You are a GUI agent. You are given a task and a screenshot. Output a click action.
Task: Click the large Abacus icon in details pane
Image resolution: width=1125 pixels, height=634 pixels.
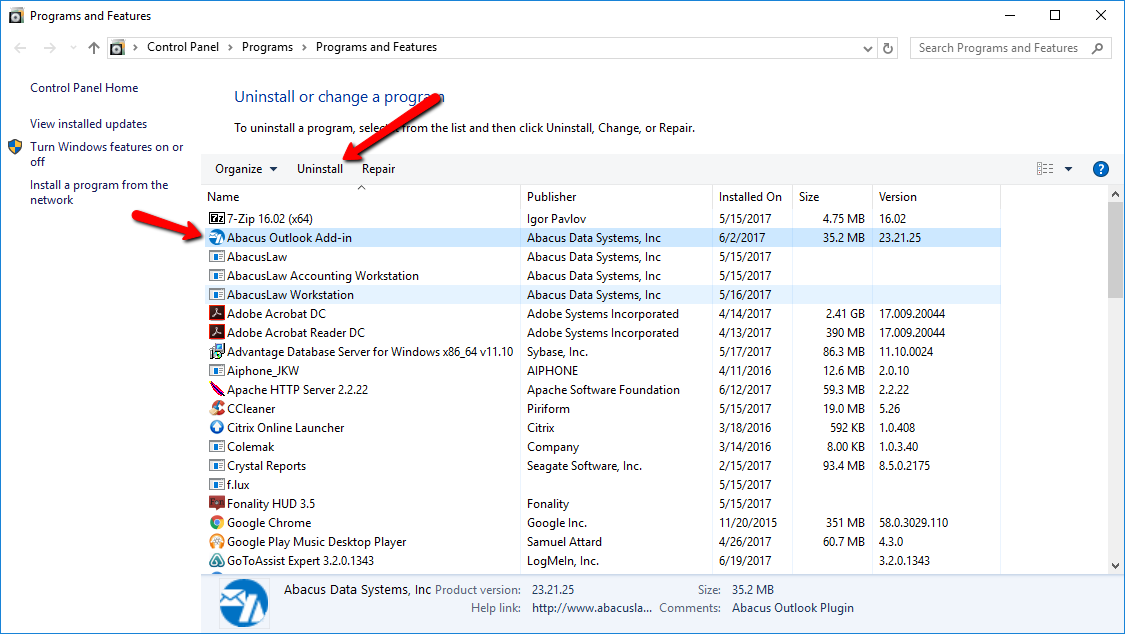(x=244, y=603)
